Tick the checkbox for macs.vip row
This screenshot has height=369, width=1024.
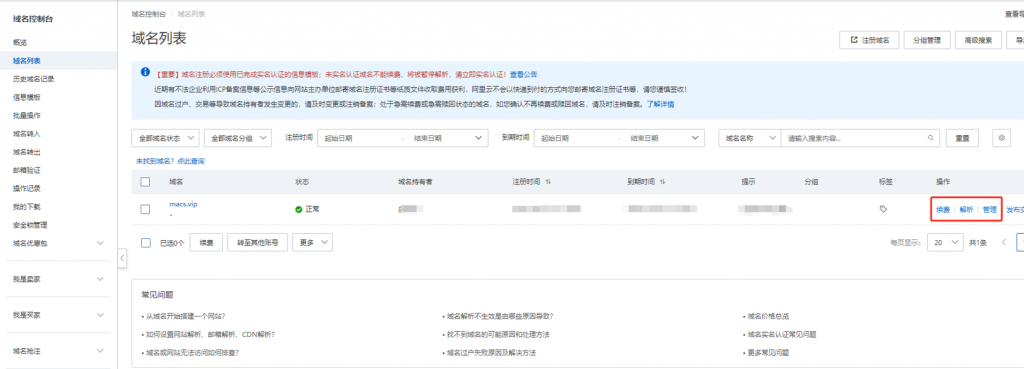[x=145, y=209]
